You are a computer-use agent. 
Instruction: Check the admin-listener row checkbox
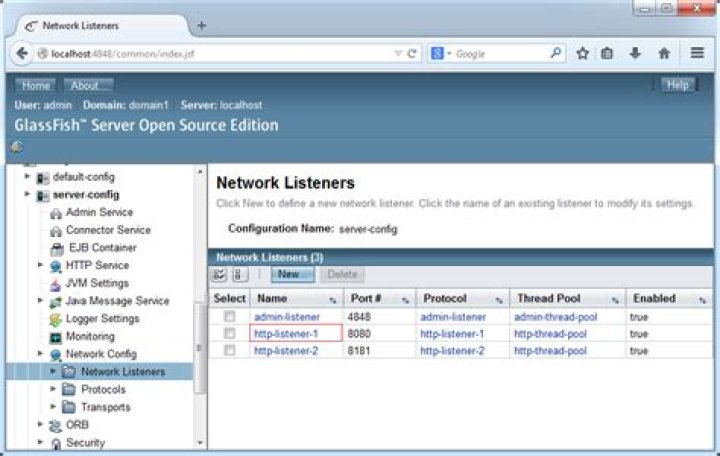click(230, 316)
